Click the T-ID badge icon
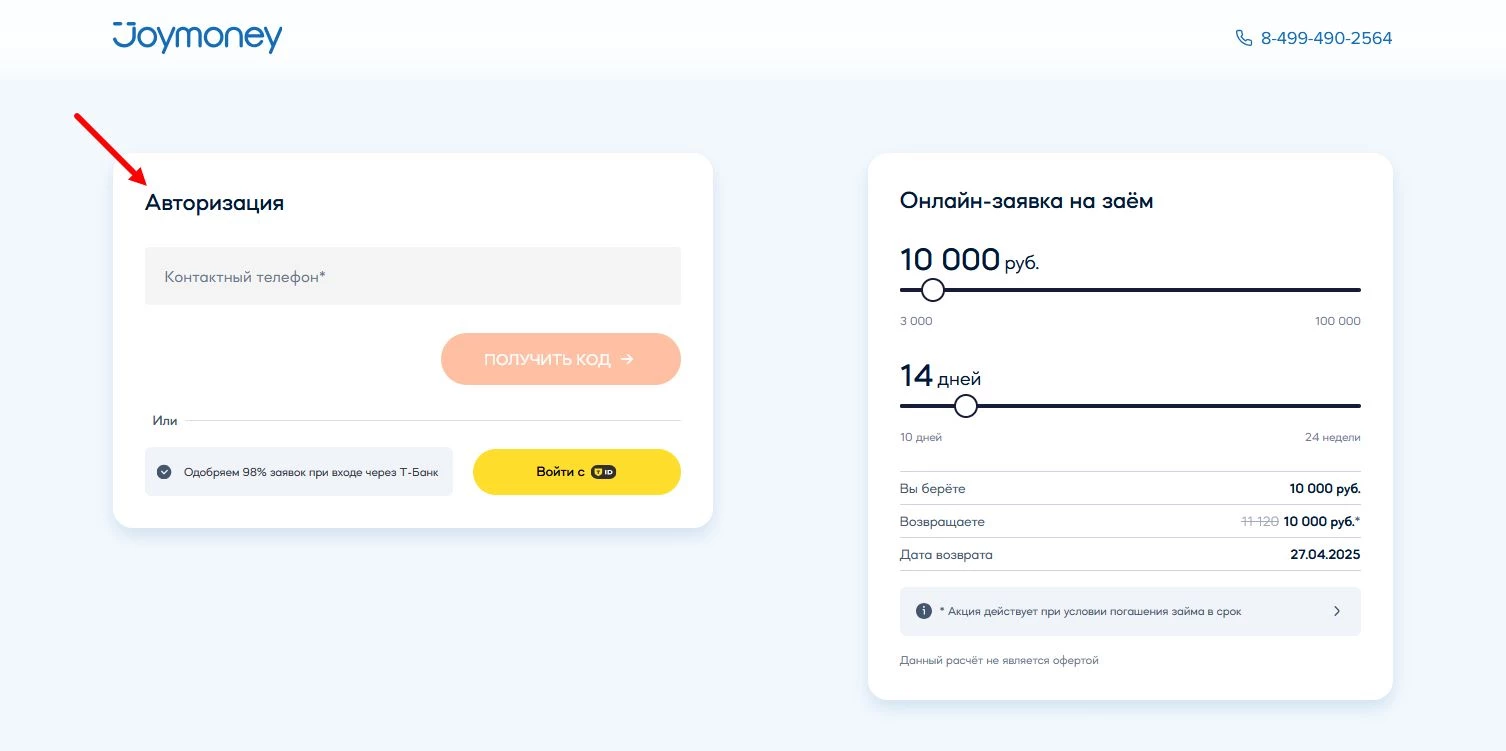1506x751 pixels. 603,471
